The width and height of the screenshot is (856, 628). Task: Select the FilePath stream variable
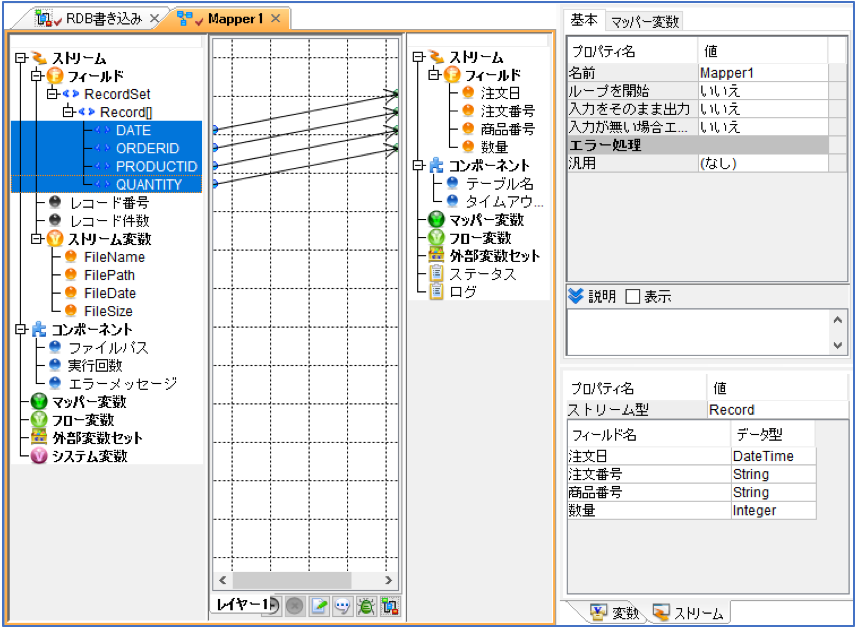pos(109,275)
